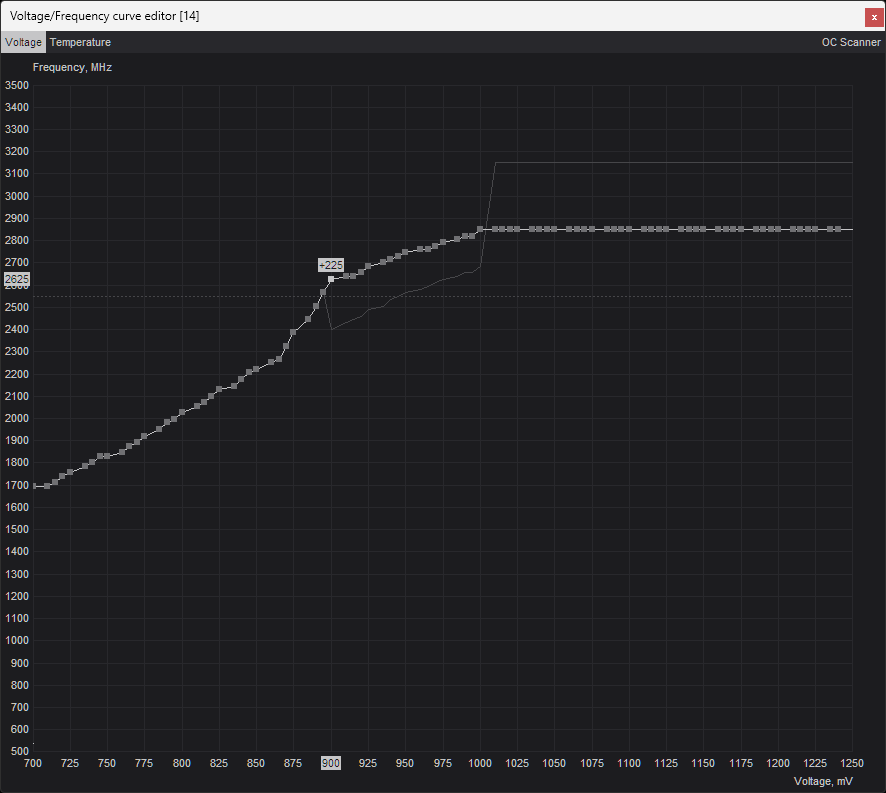886x793 pixels.
Task: Click the Frequency, MHz axis title
Action: (x=72, y=67)
